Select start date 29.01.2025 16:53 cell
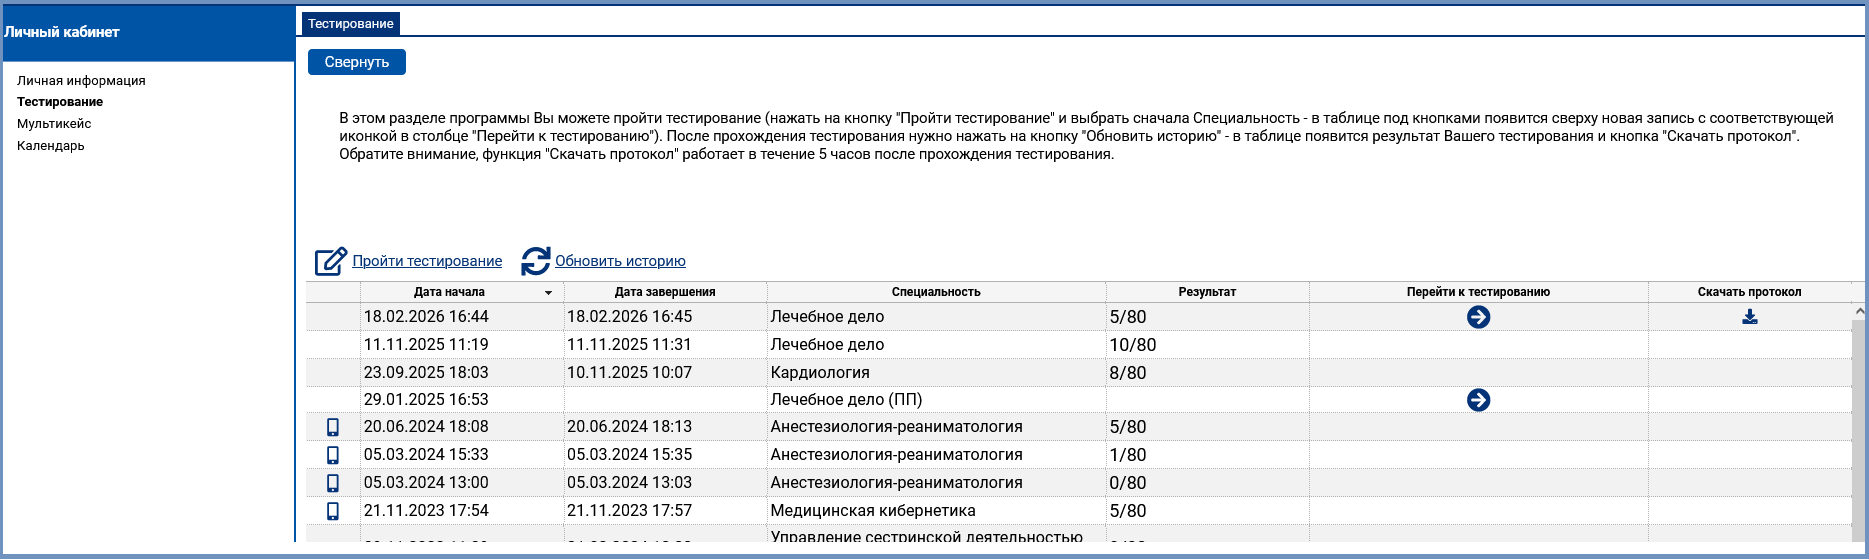The height and width of the screenshot is (560, 1869). (462, 400)
